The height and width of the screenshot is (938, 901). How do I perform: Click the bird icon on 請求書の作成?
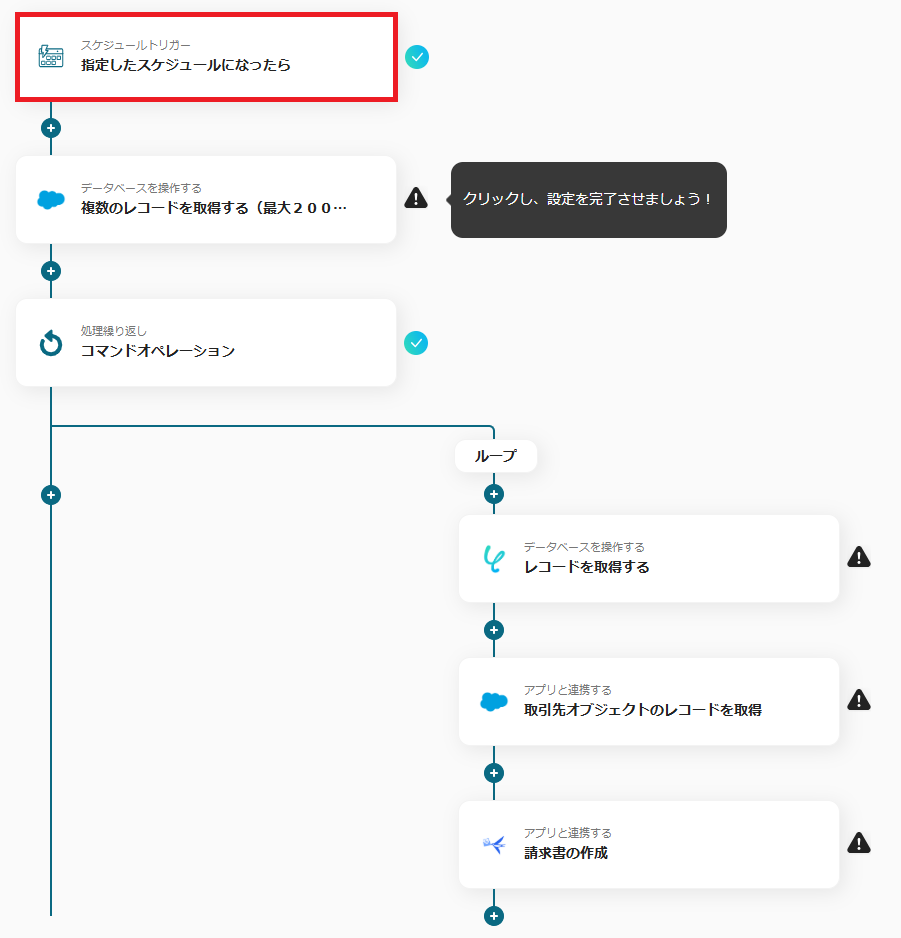pos(494,845)
